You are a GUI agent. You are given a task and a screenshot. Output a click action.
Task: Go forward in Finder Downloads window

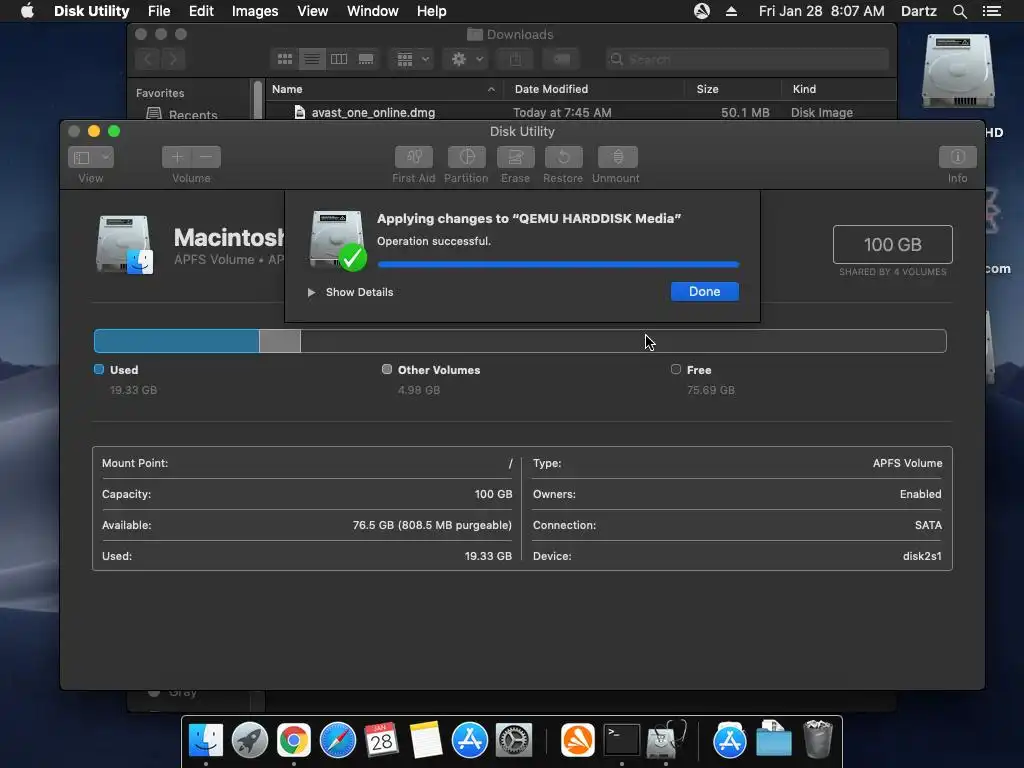point(173,59)
